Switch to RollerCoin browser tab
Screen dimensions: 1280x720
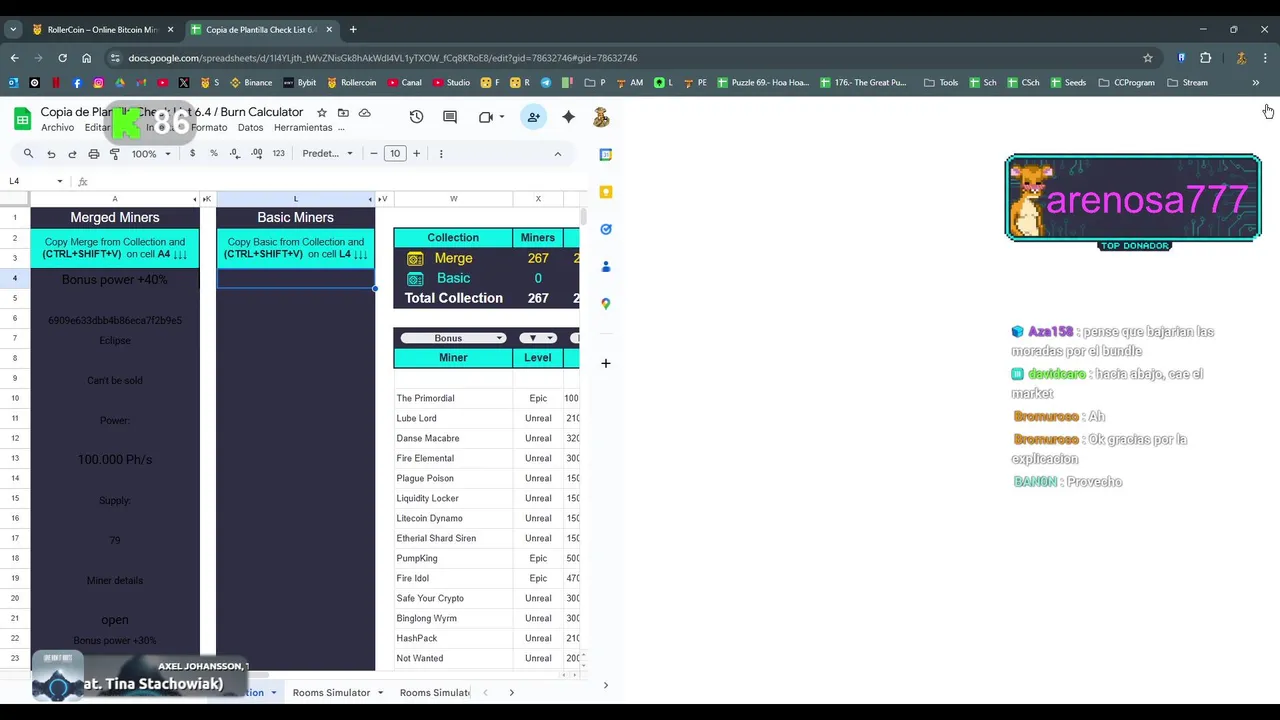[x=103, y=30]
